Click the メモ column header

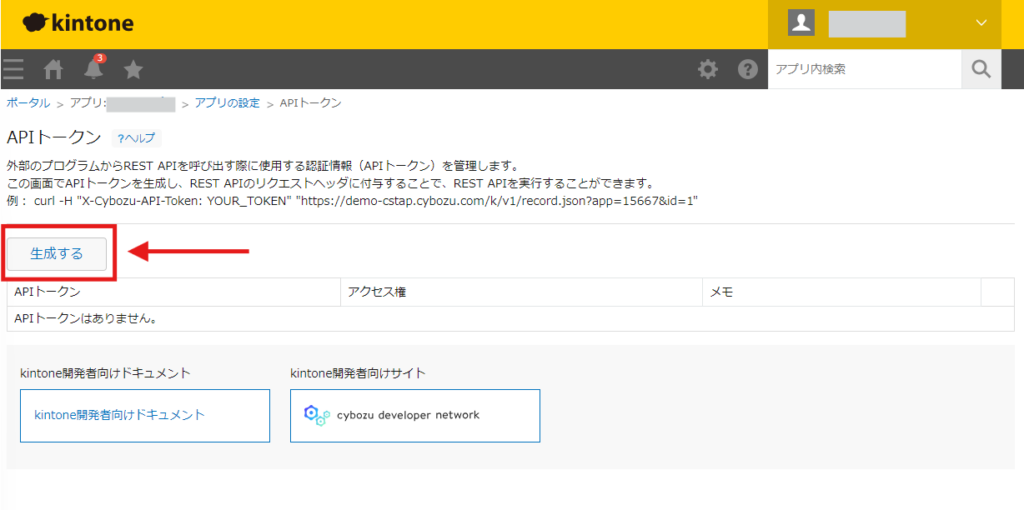click(842, 293)
